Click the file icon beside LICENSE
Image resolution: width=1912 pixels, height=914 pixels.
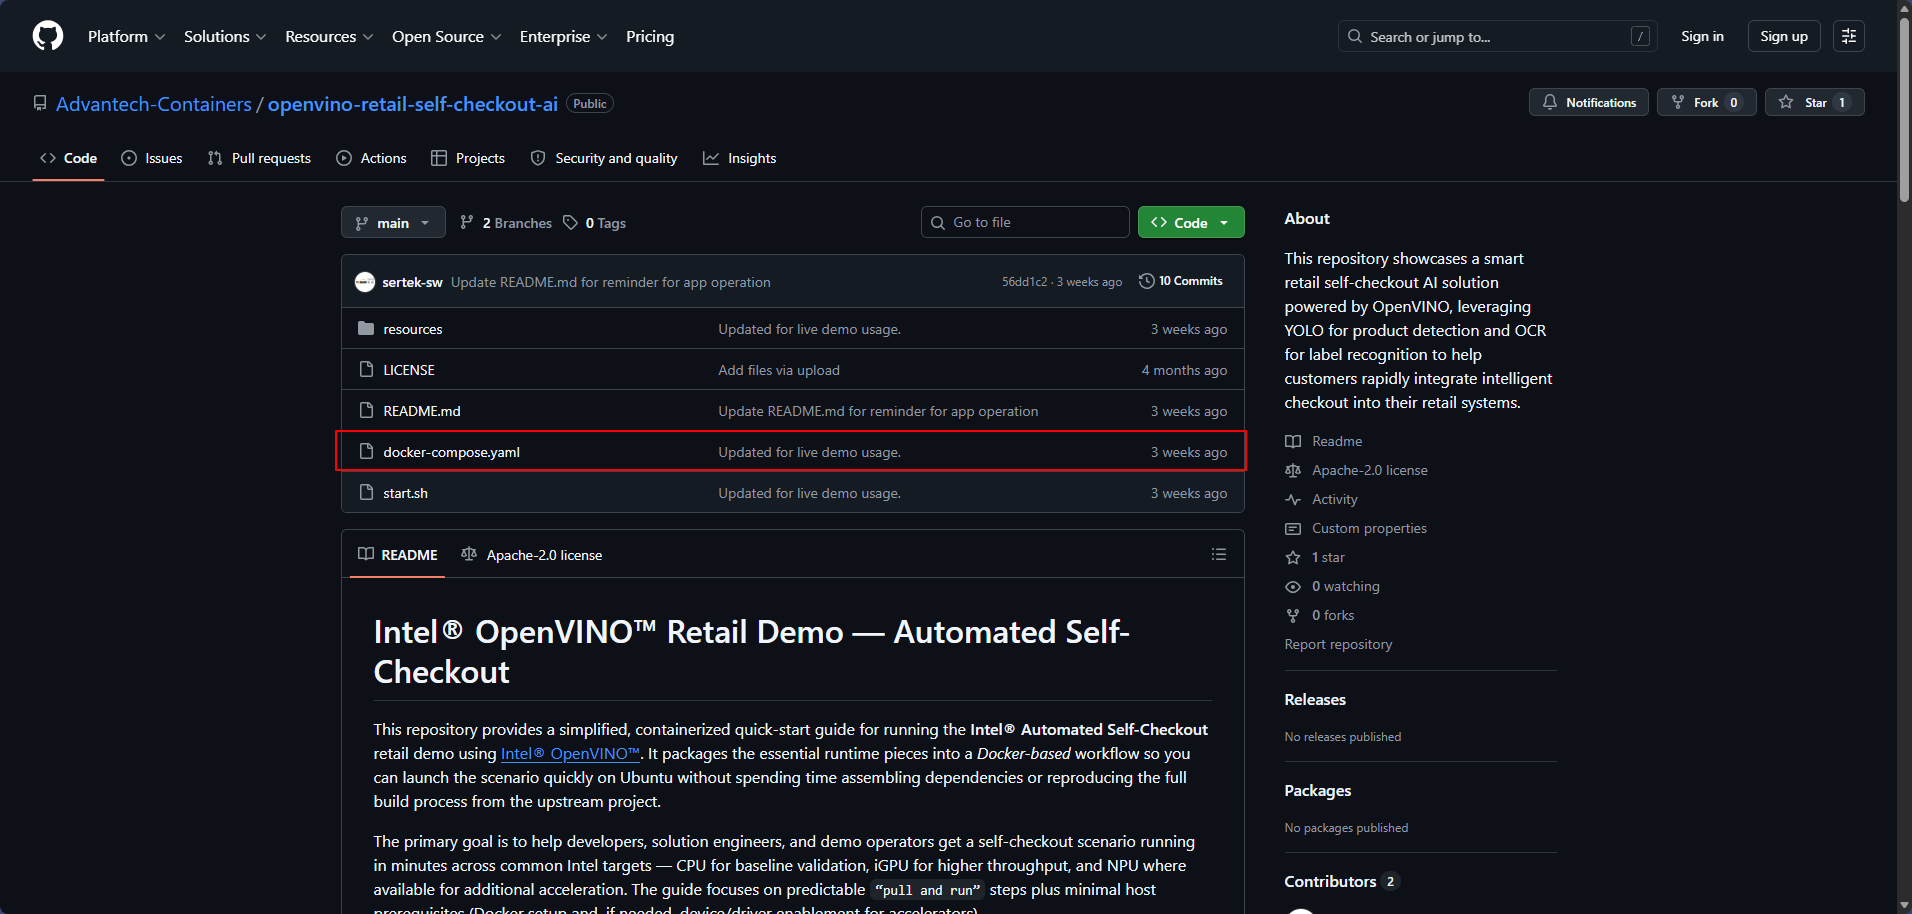366,370
